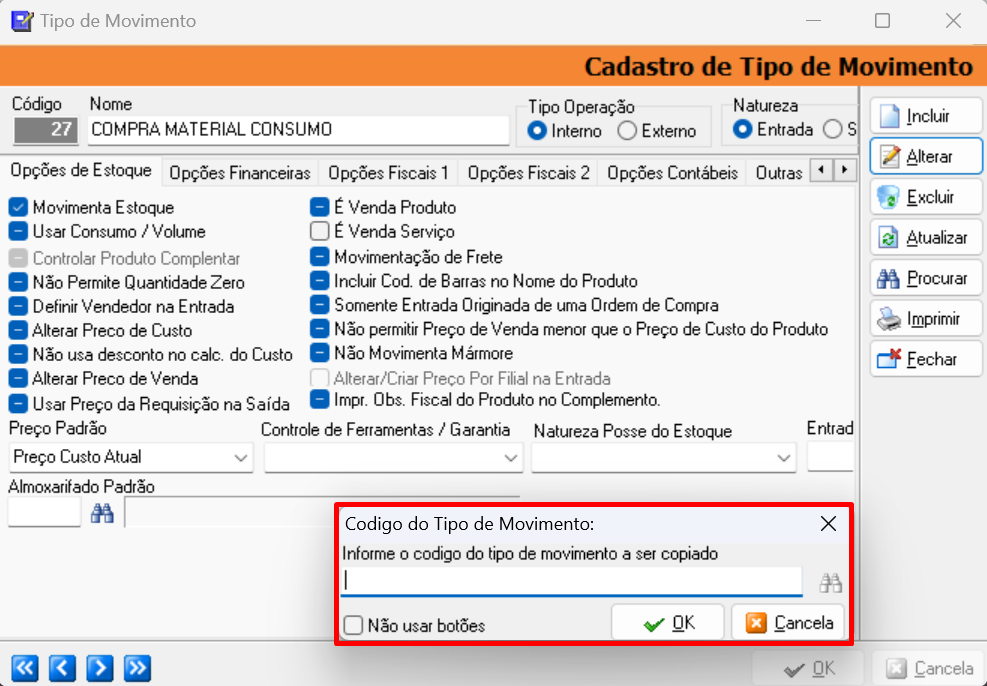Click the Alterar button

coord(926,156)
